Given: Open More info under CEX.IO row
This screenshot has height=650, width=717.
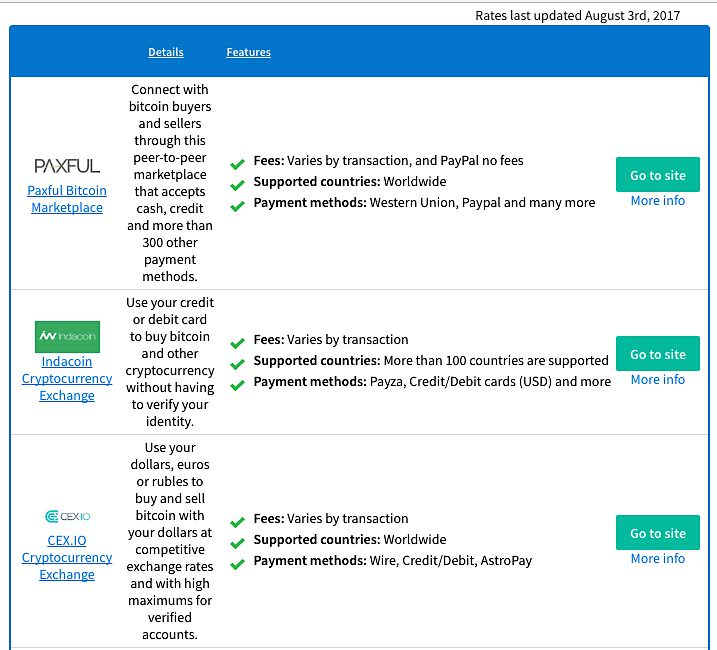Looking at the screenshot, I should click(658, 558).
